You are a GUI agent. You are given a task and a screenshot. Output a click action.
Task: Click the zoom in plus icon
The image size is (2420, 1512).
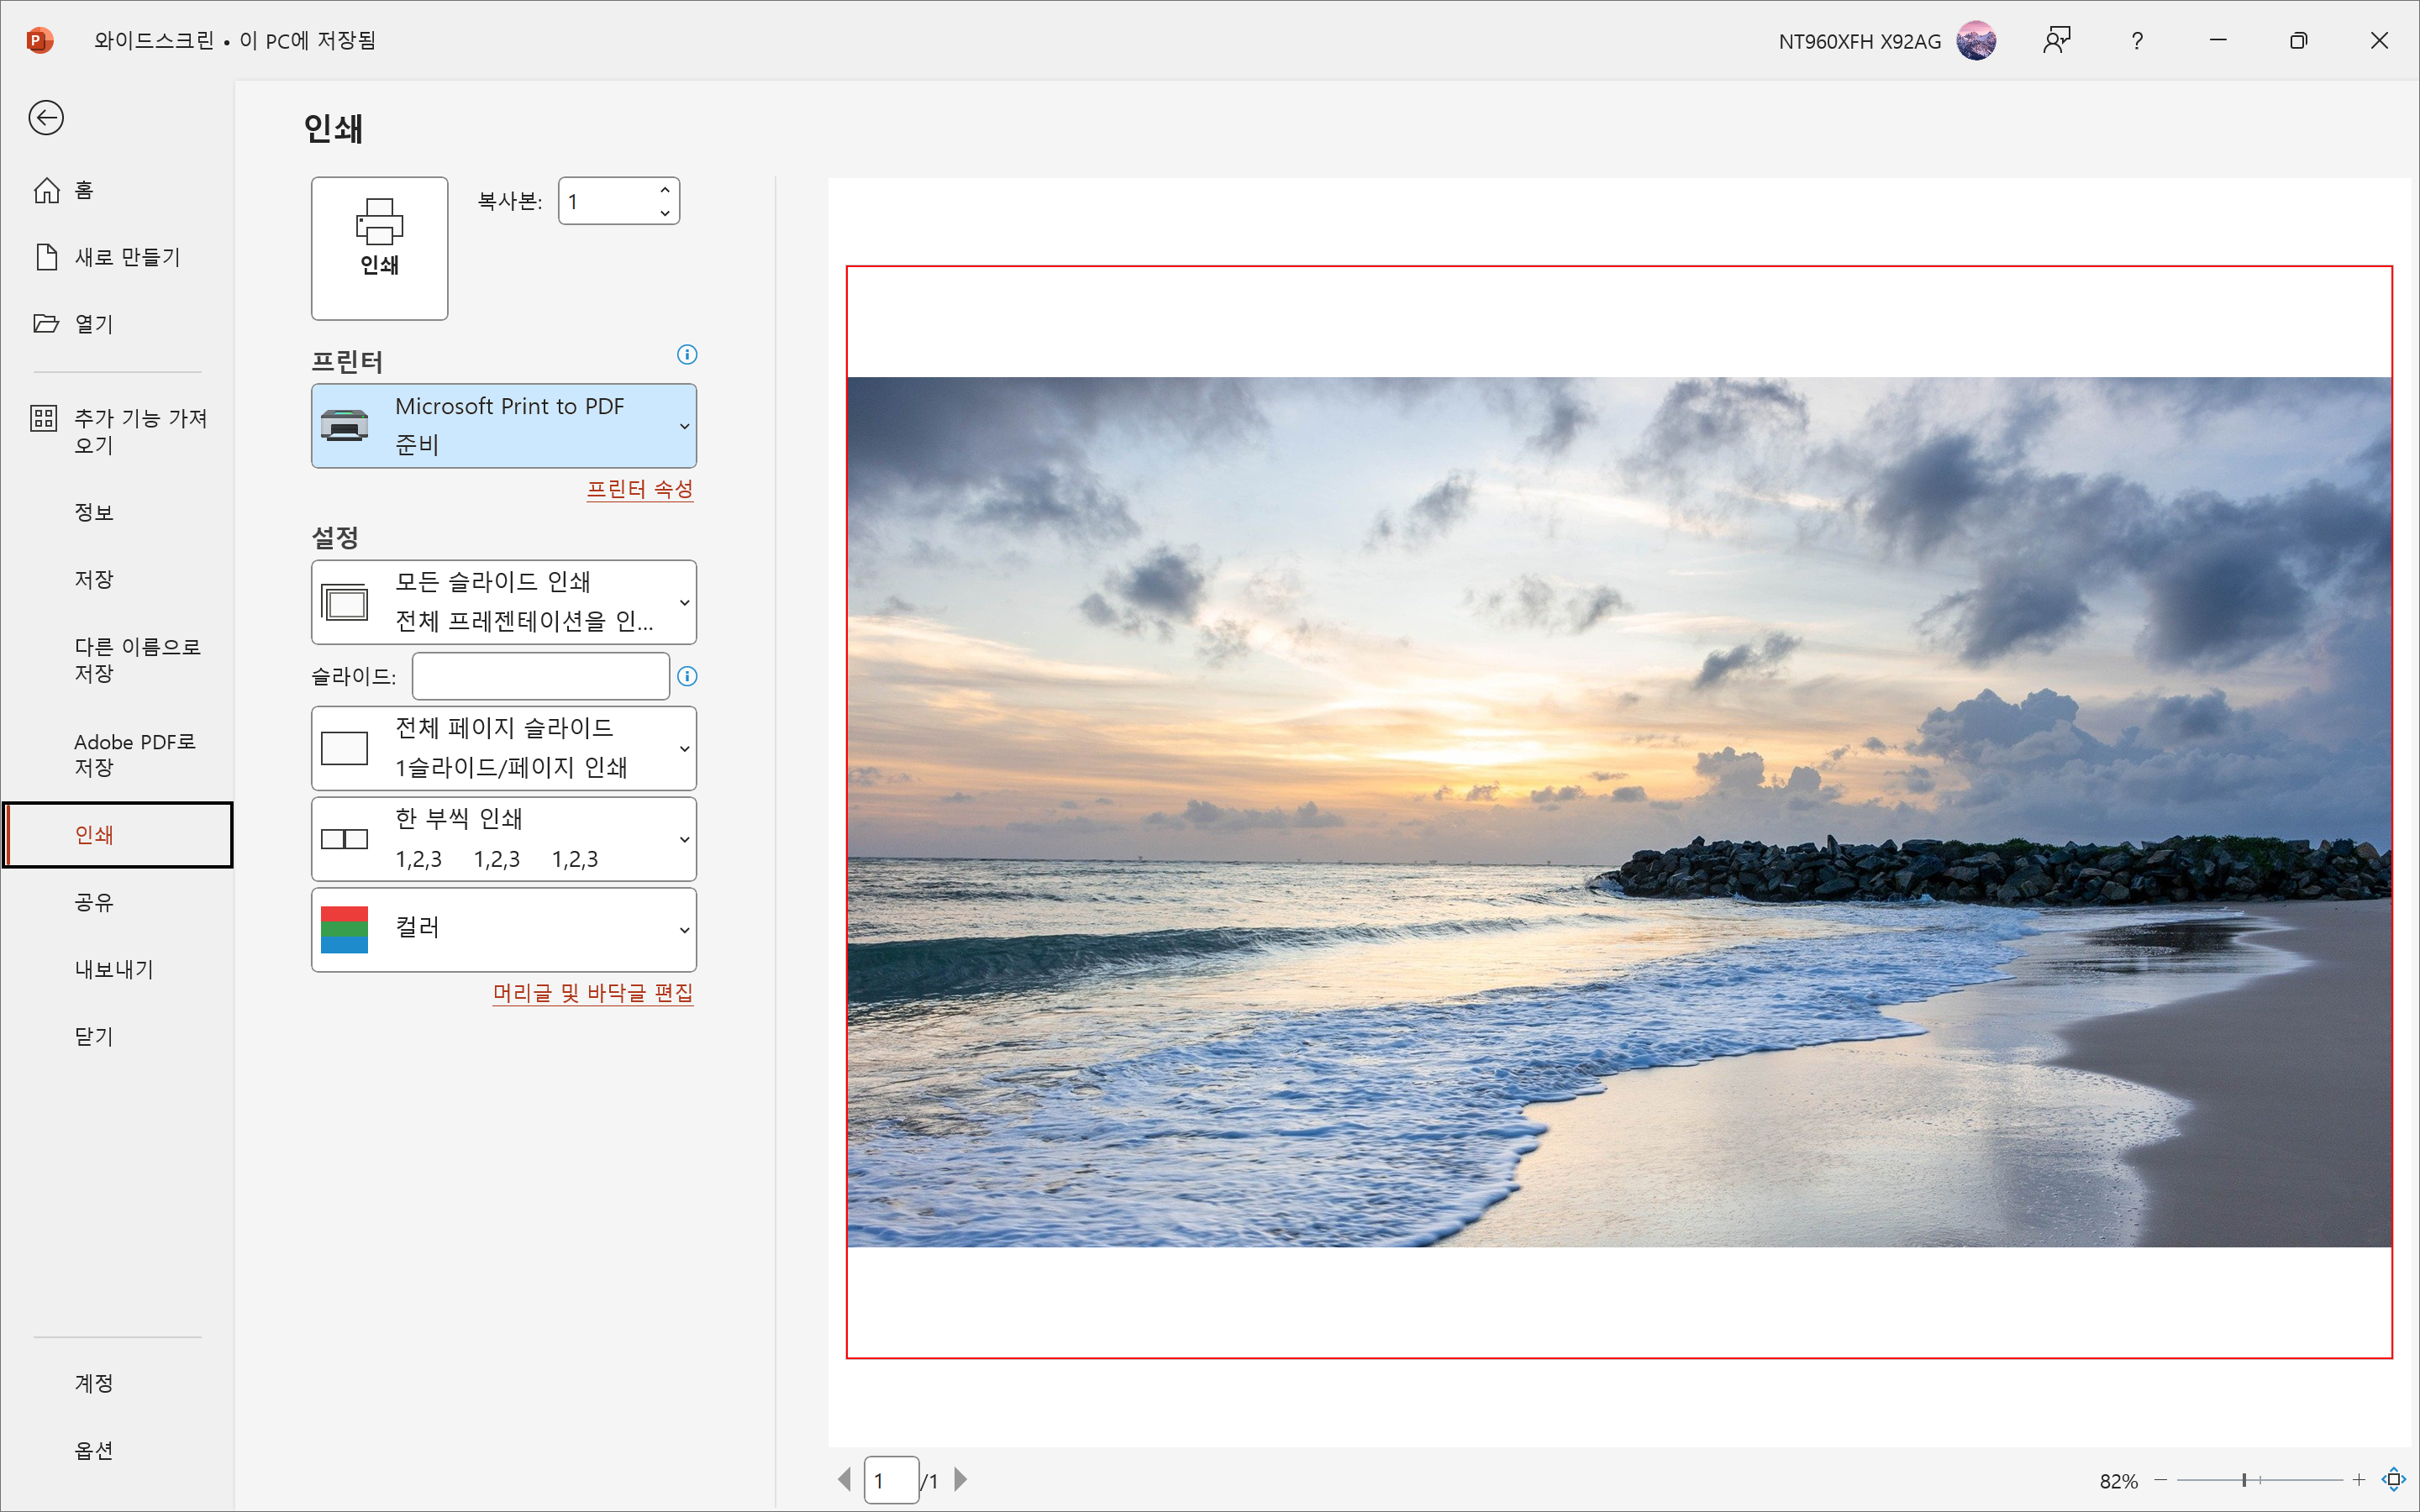pyautogui.click(x=2359, y=1479)
